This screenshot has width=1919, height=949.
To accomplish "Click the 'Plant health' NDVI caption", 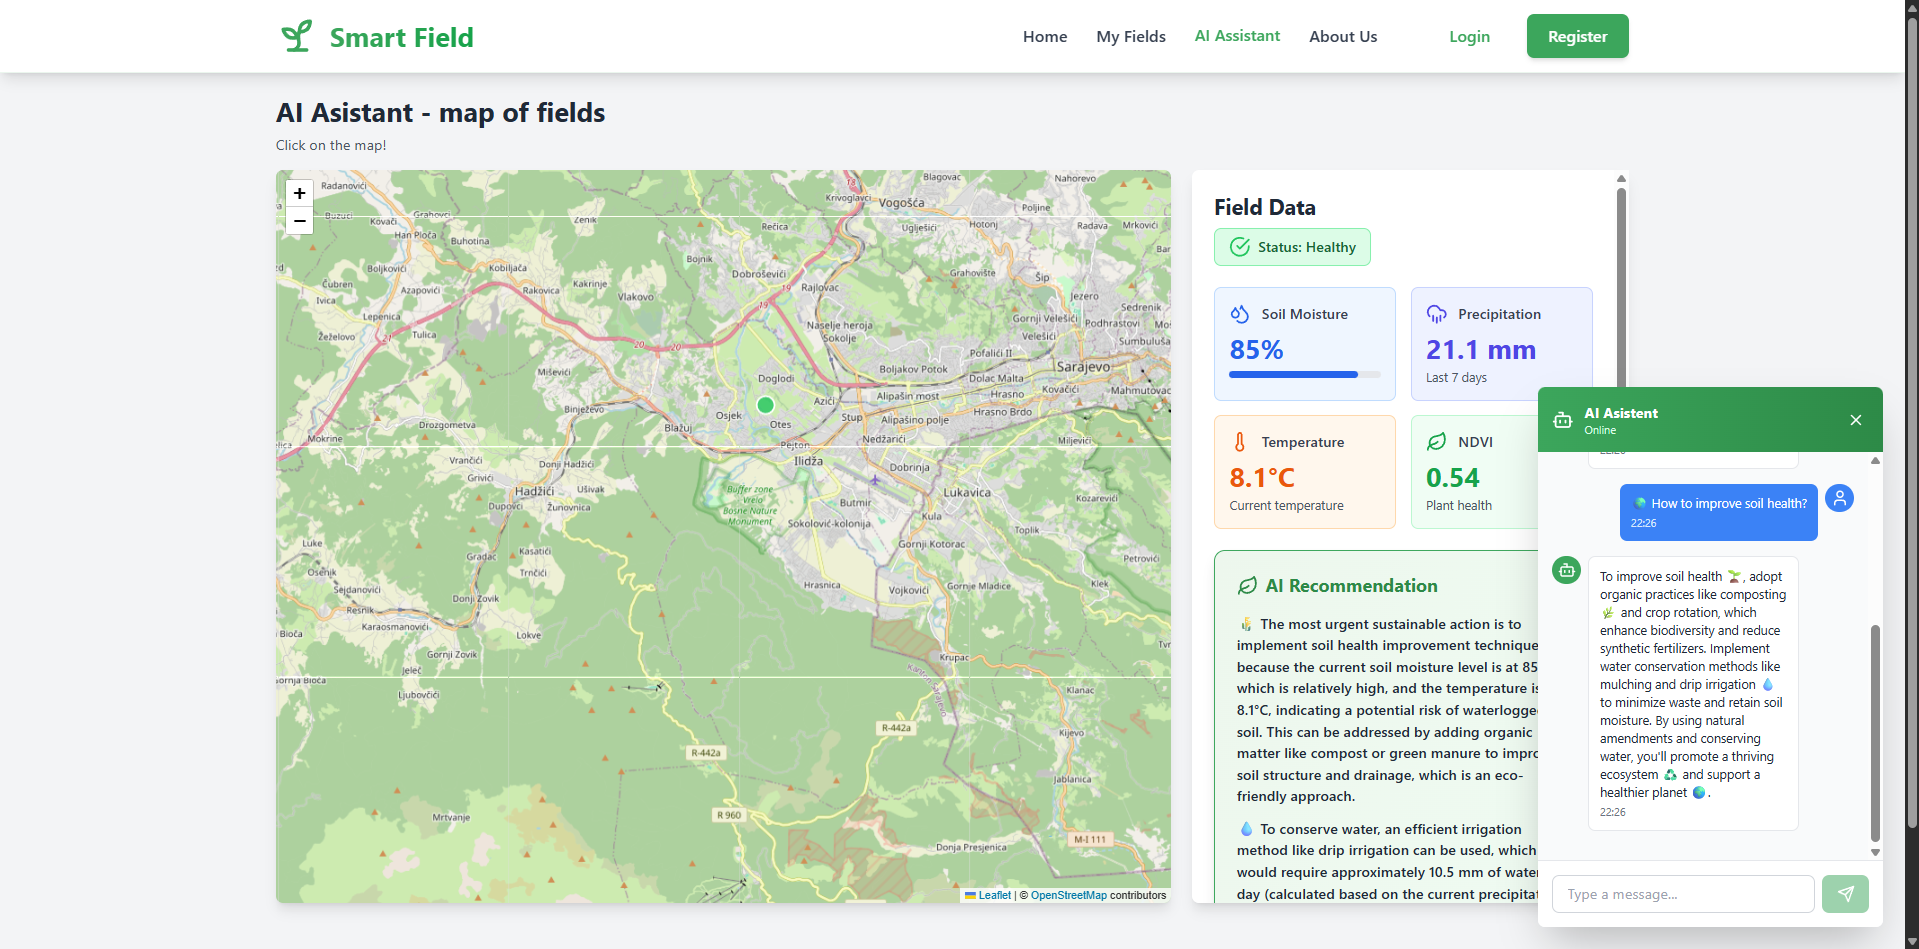I will coord(1459,506).
